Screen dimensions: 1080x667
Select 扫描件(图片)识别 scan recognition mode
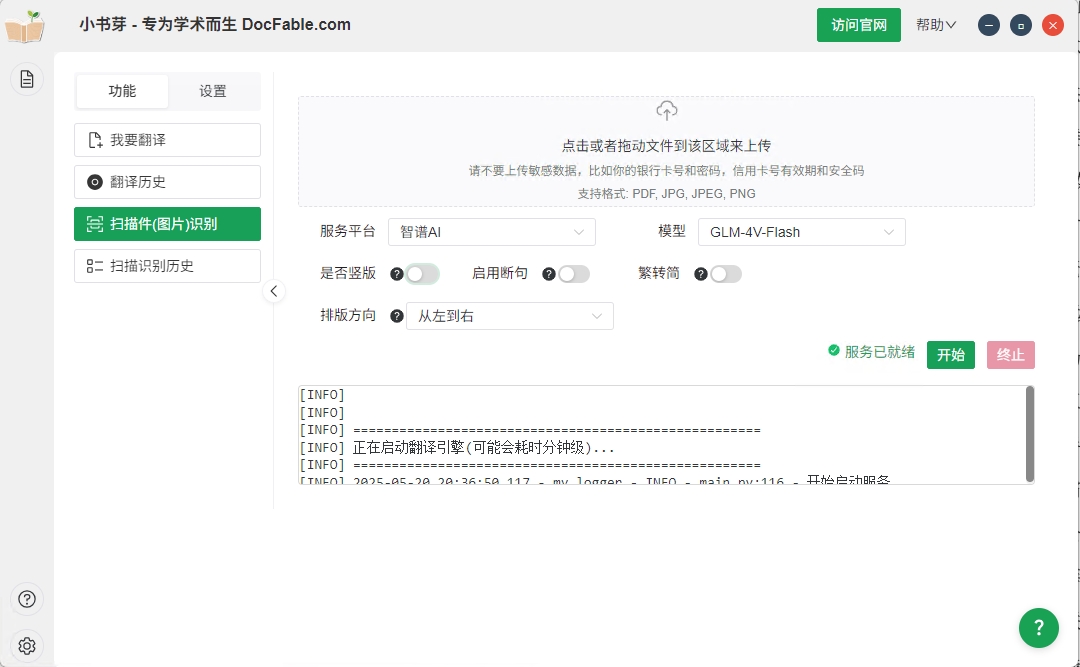pyautogui.click(x=167, y=224)
